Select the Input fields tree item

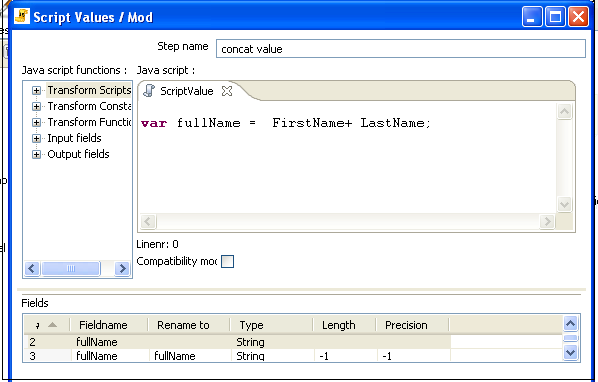74,138
